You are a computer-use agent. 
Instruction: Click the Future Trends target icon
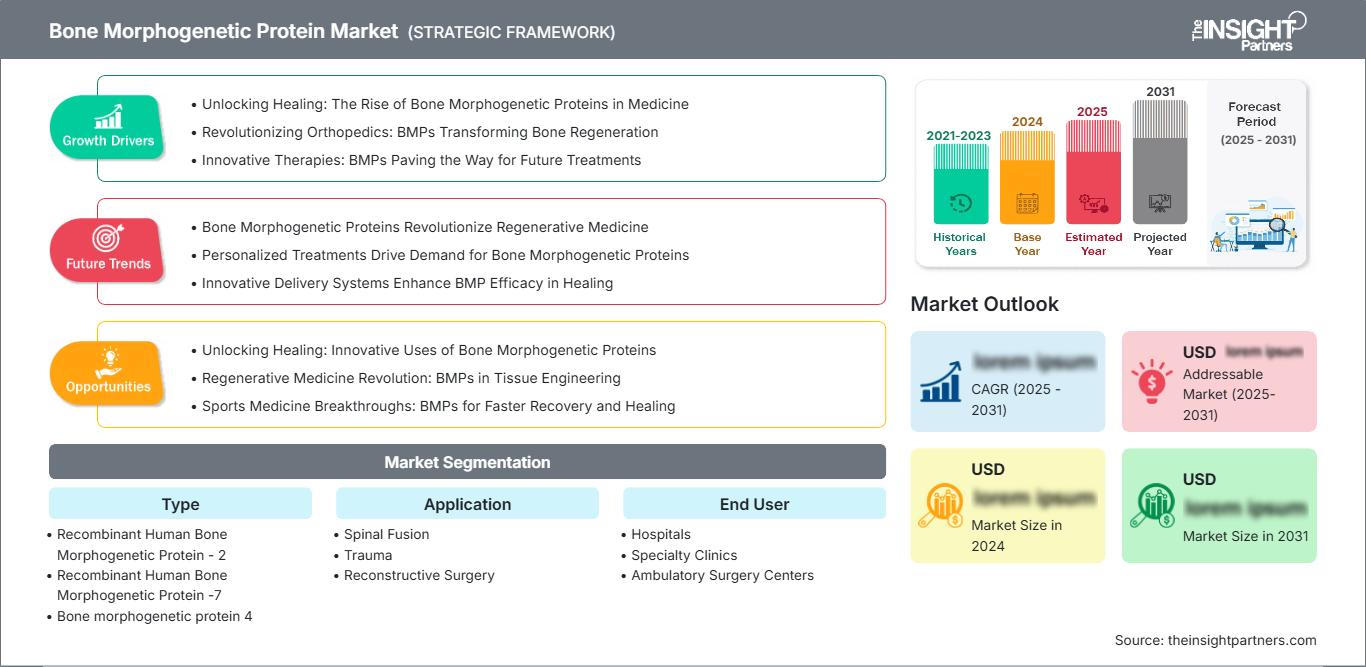point(108,239)
